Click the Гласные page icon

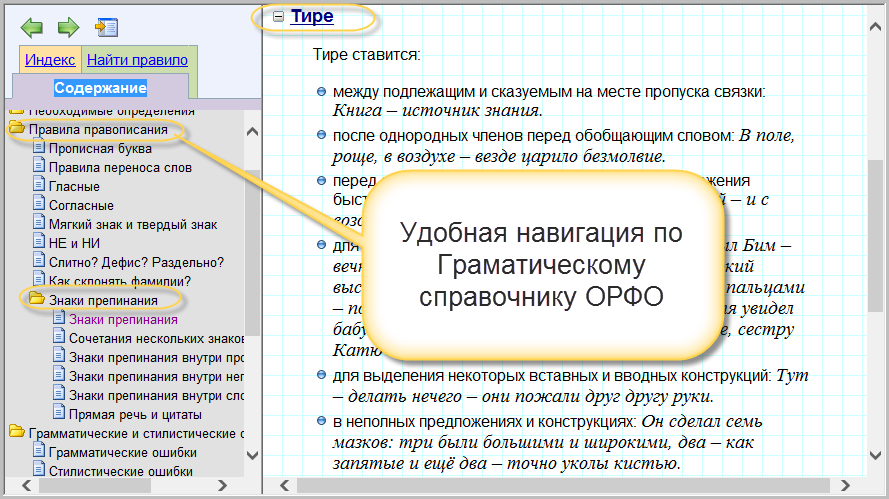tap(39, 184)
